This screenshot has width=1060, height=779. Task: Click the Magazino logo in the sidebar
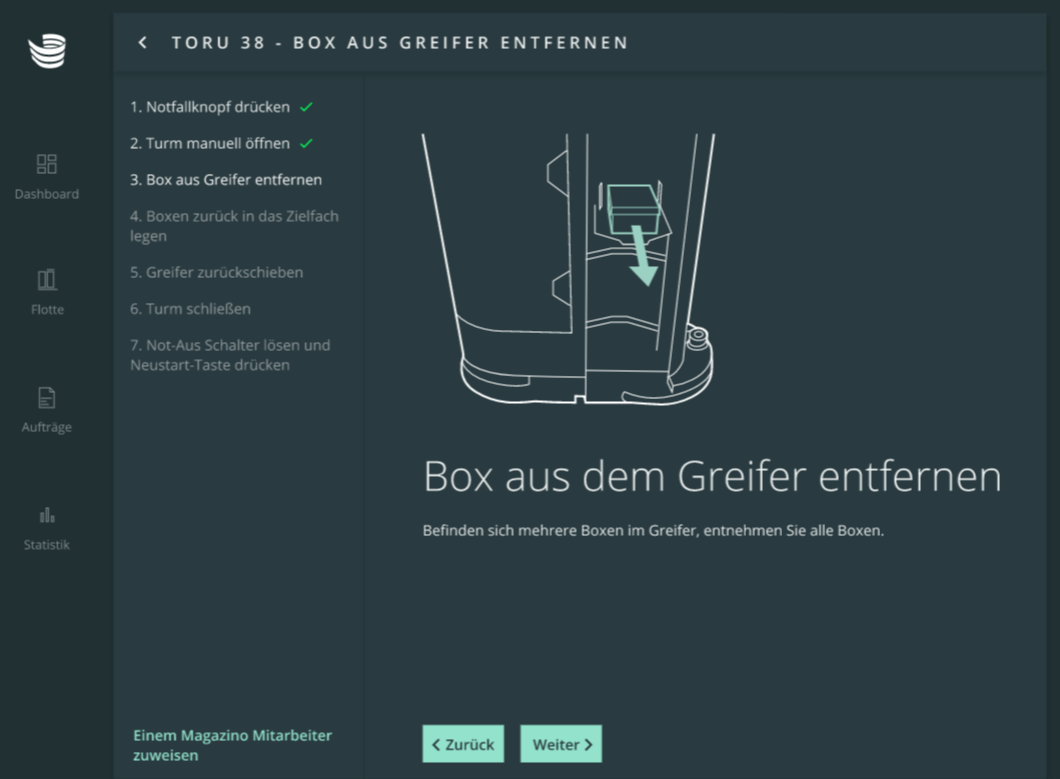(x=47, y=51)
